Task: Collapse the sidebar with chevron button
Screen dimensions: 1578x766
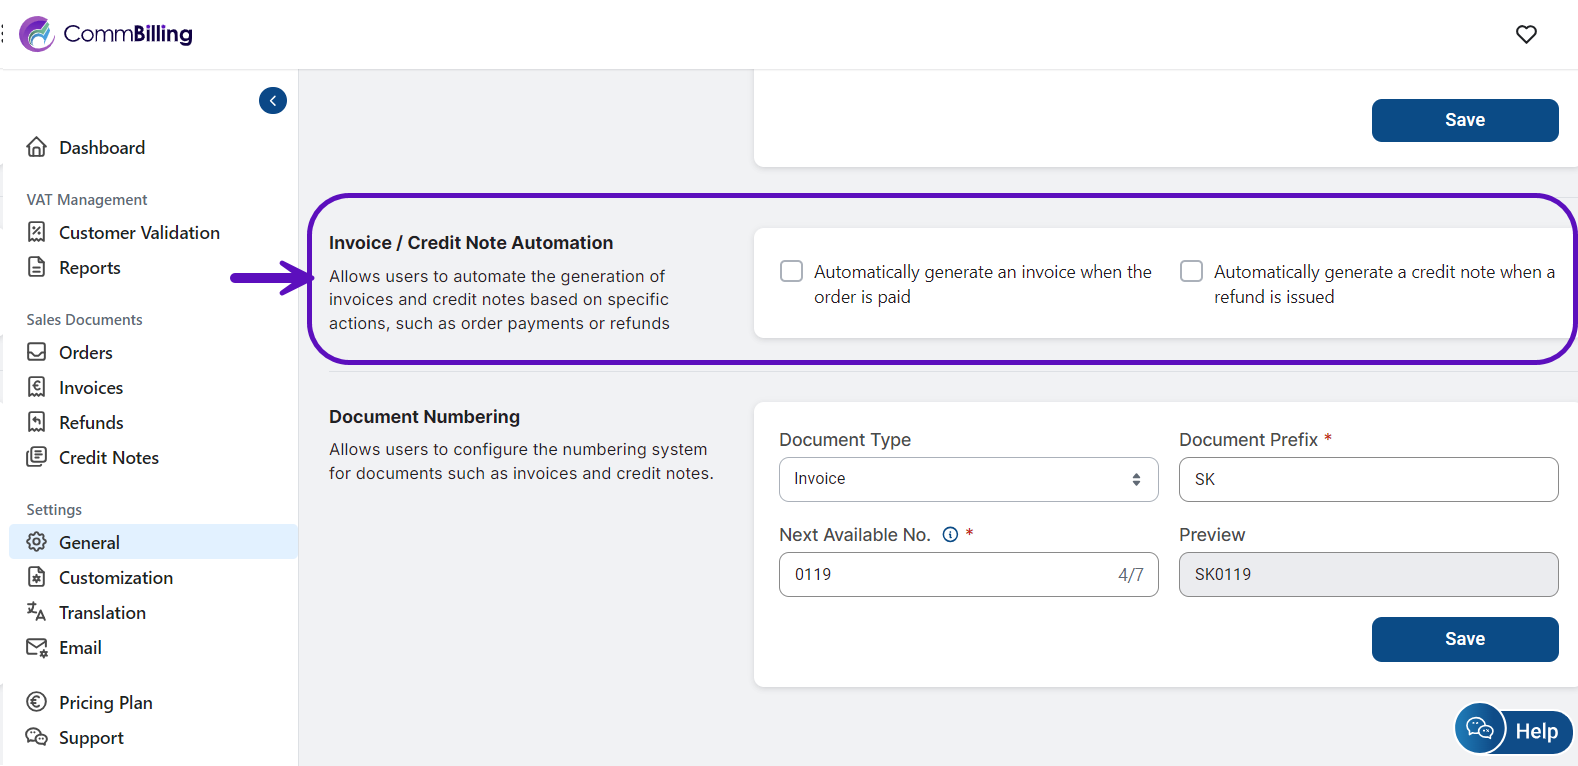Action: (x=273, y=101)
